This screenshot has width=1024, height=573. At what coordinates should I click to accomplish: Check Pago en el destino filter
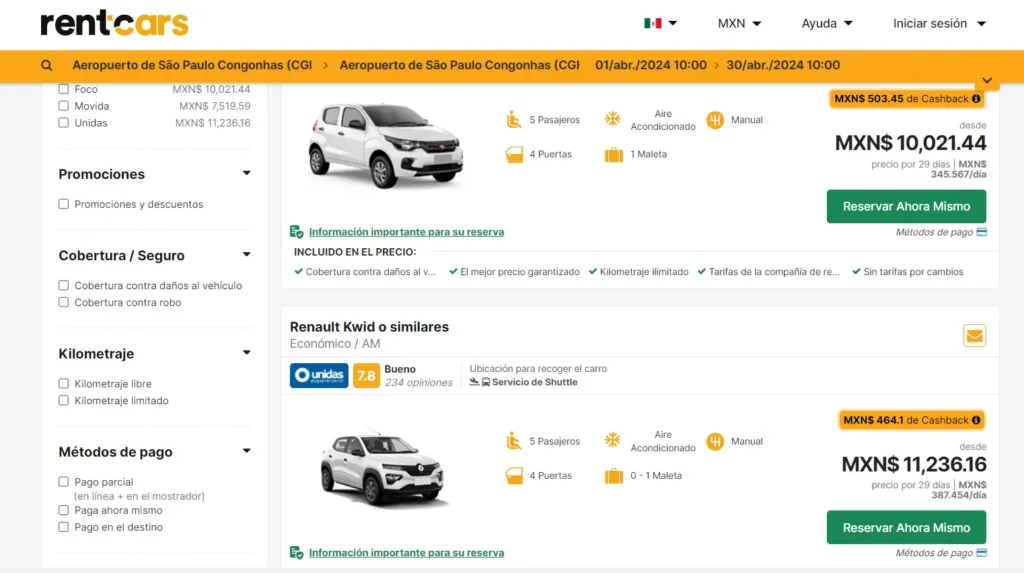pos(63,527)
